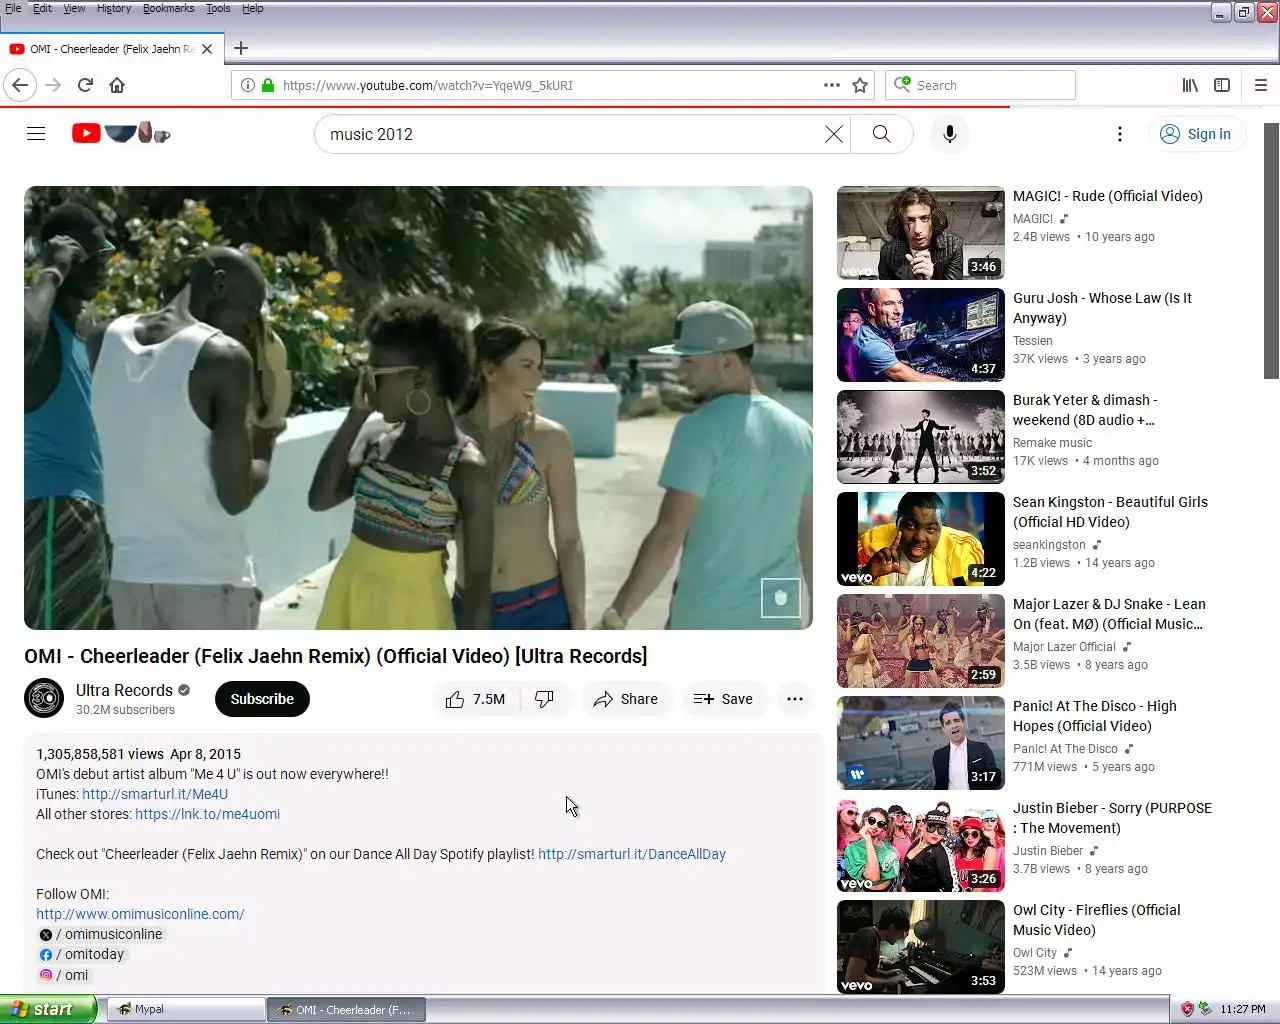Viewport: 1280px width, 1024px height.
Task: Go back with browser back arrow
Action: click(20, 85)
